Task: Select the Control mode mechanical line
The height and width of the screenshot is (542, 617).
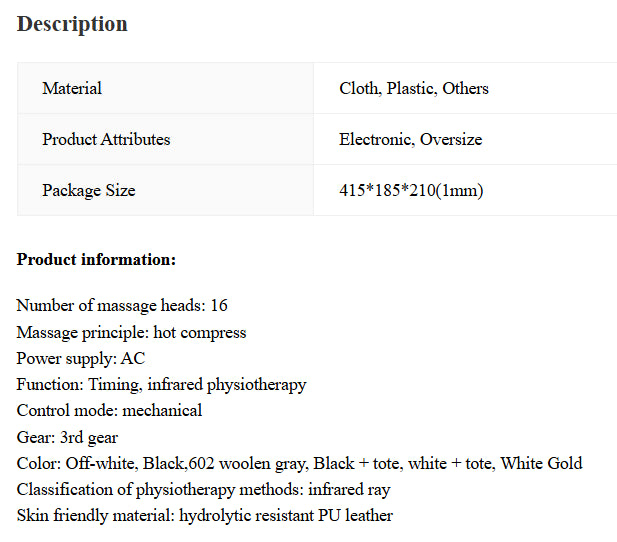Action: point(109,411)
